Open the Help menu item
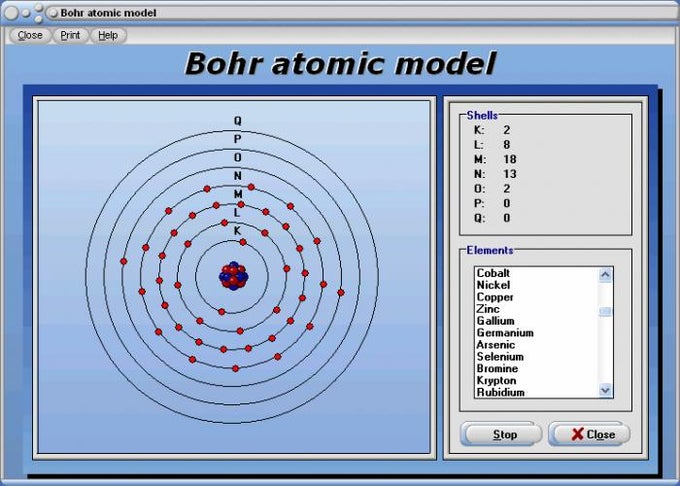Viewport: 680px width, 486px height. click(x=108, y=36)
